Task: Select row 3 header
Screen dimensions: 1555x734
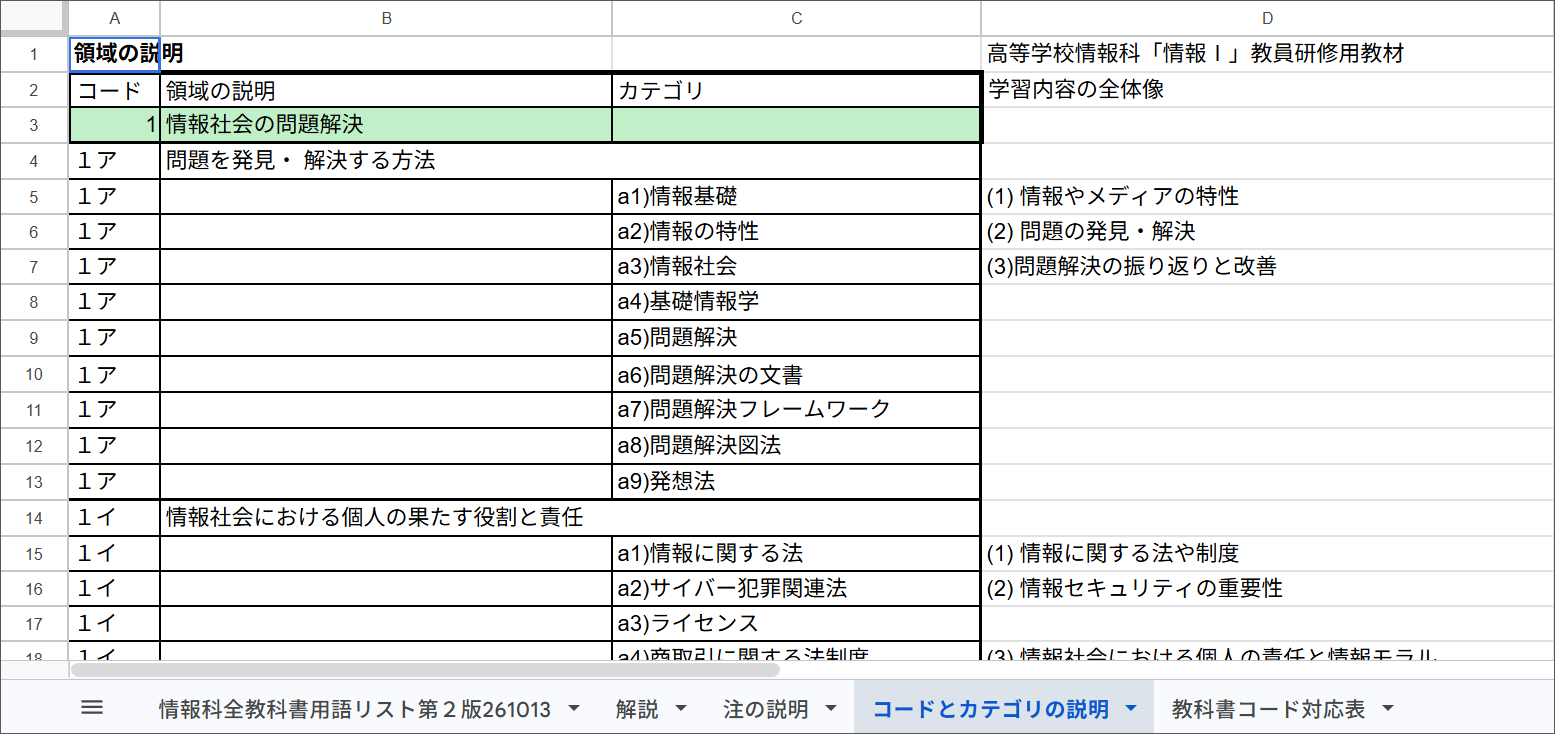Action: click(x=34, y=125)
